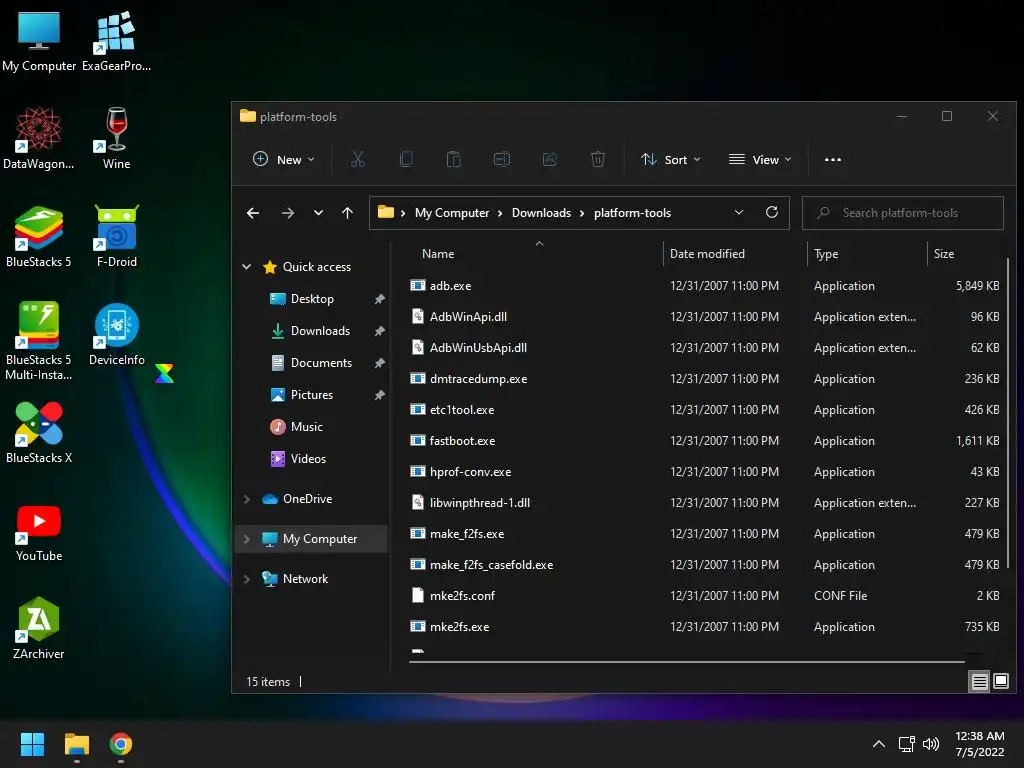The height and width of the screenshot is (768, 1024).
Task: Click Downloads in the address breadcrumb
Action: pyautogui.click(x=541, y=213)
